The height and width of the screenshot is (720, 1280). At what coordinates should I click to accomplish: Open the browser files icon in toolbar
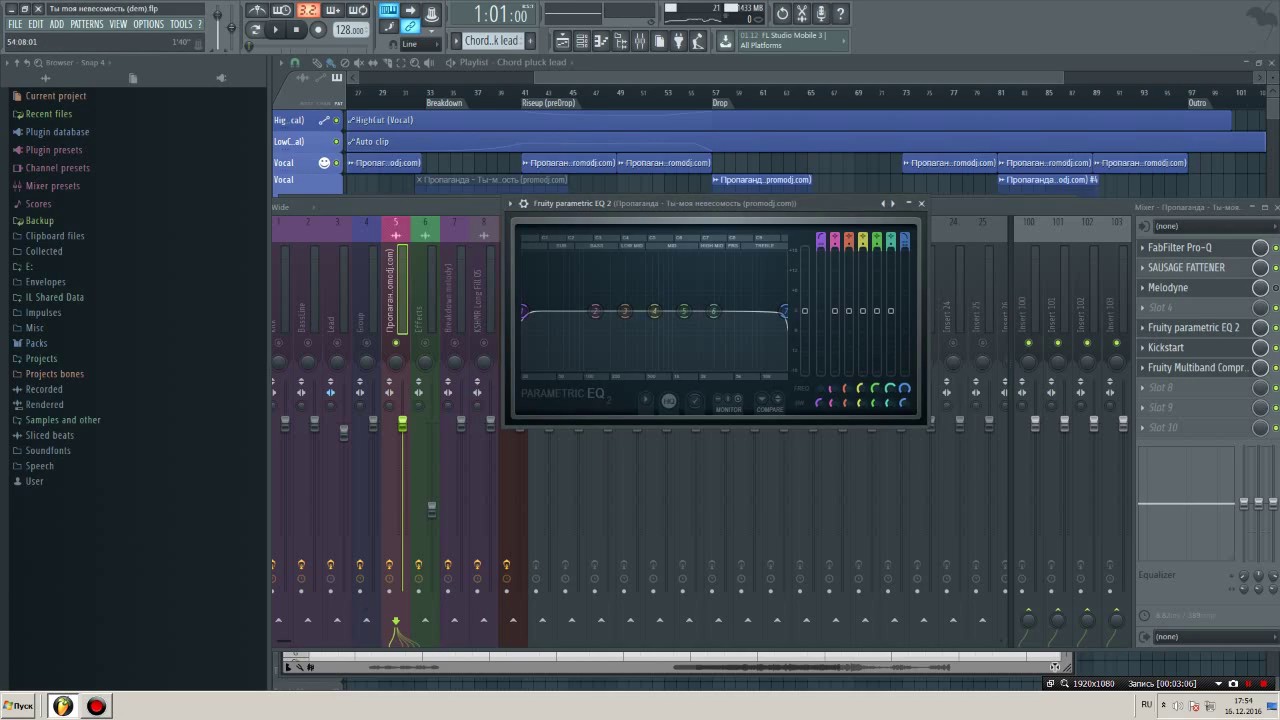tap(620, 41)
